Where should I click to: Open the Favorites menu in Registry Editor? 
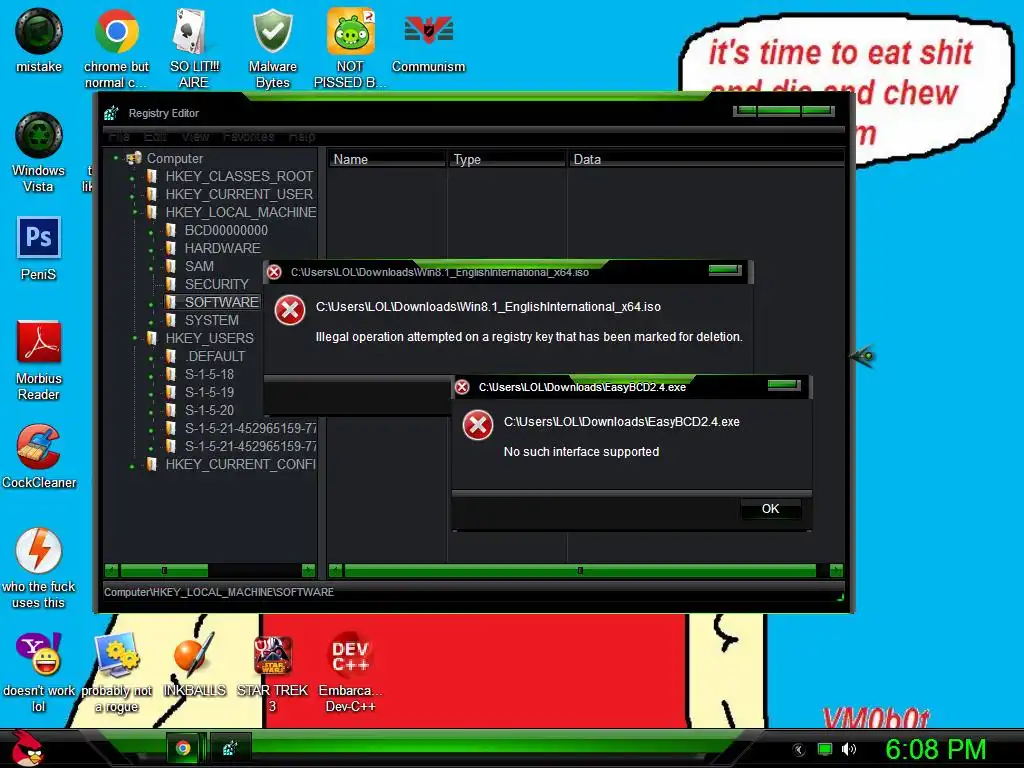[248, 136]
